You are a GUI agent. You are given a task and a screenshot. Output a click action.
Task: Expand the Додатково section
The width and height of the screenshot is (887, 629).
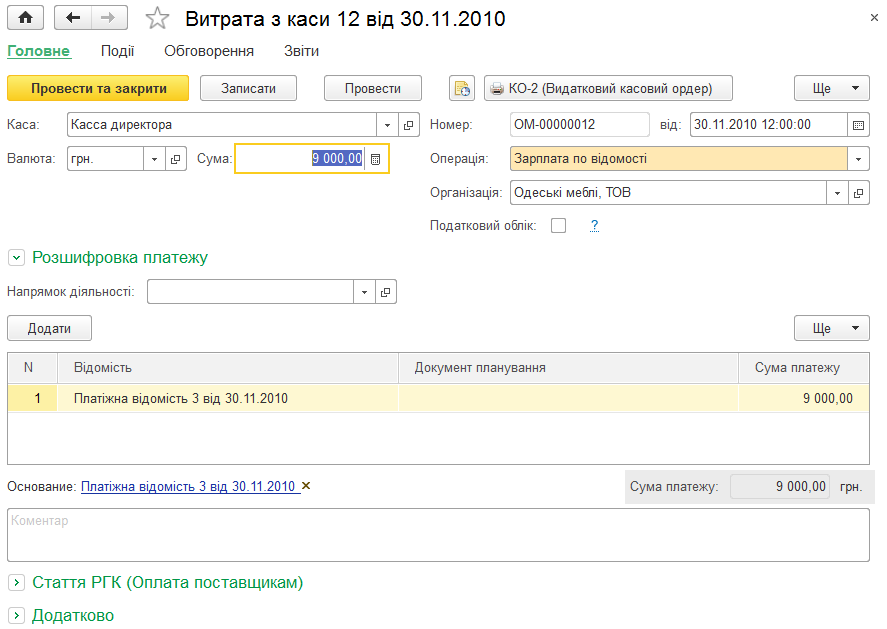coord(16,615)
